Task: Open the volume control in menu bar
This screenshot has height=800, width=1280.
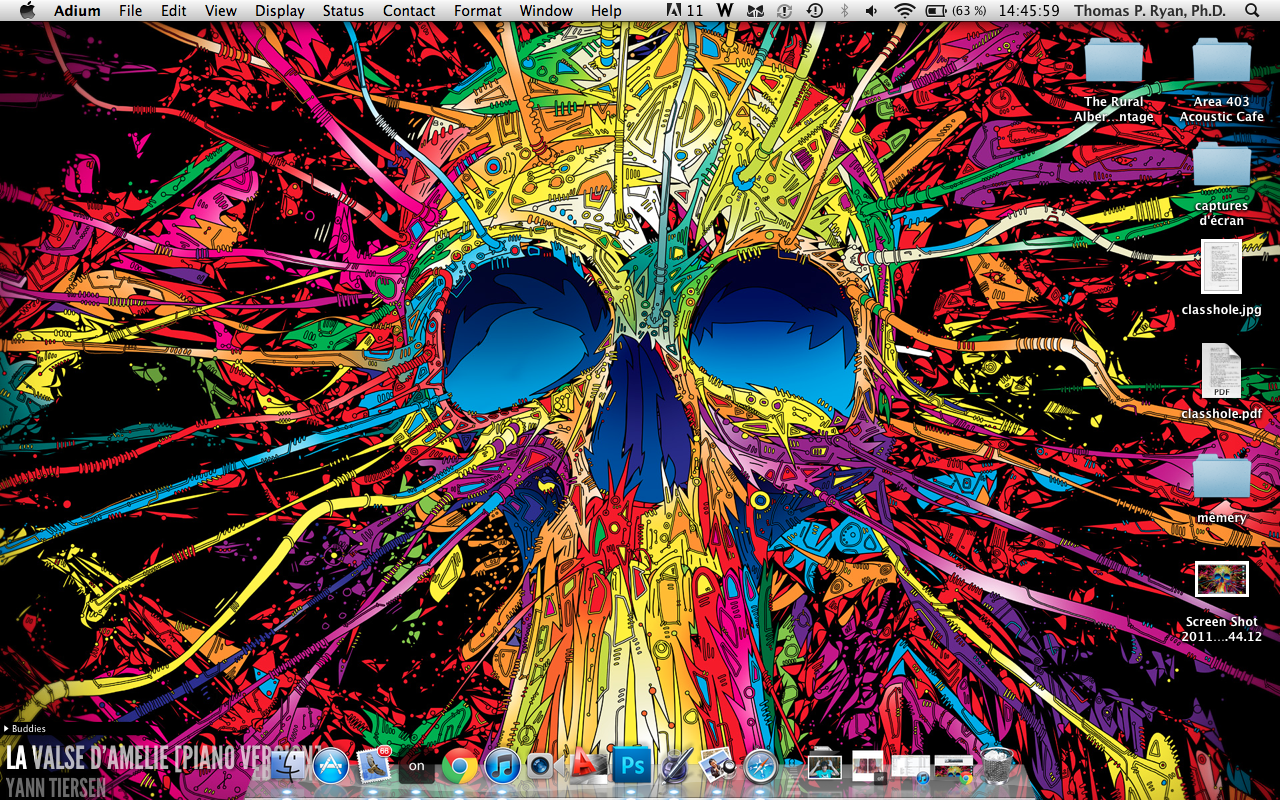Action: 872,11
